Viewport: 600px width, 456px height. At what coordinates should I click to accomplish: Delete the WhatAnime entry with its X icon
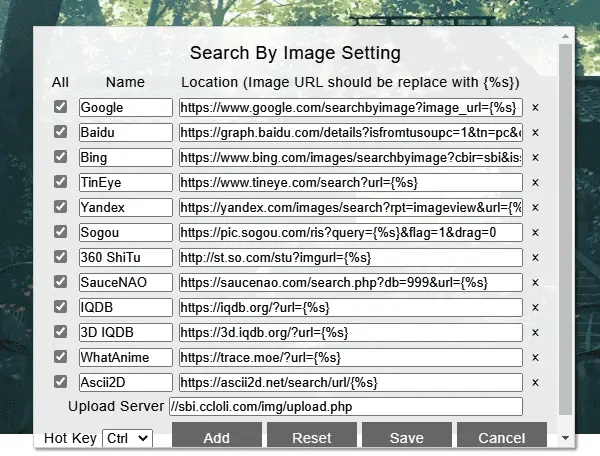535,358
